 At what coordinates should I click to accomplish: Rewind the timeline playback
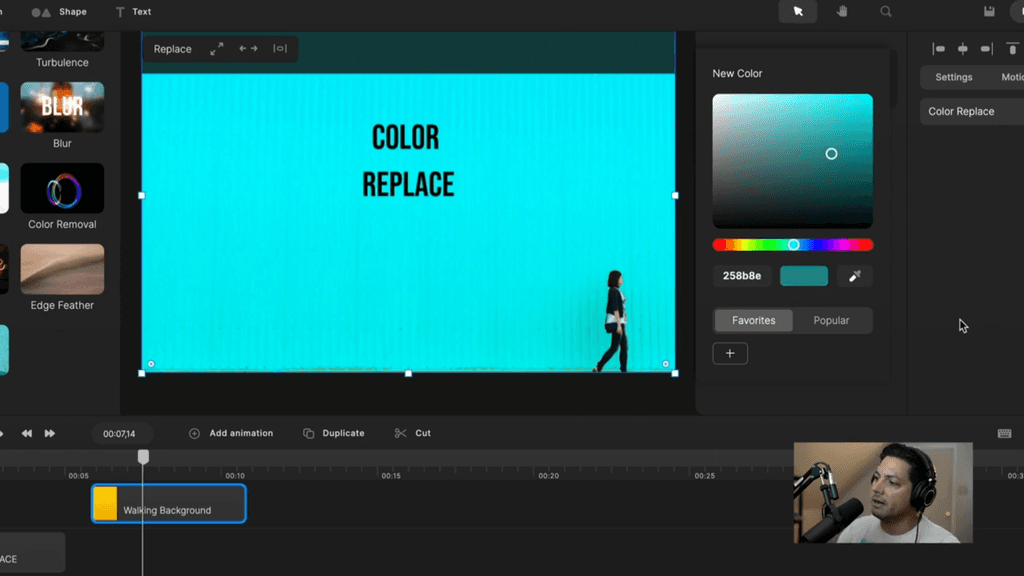pyautogui.click(x=27, y=433)
